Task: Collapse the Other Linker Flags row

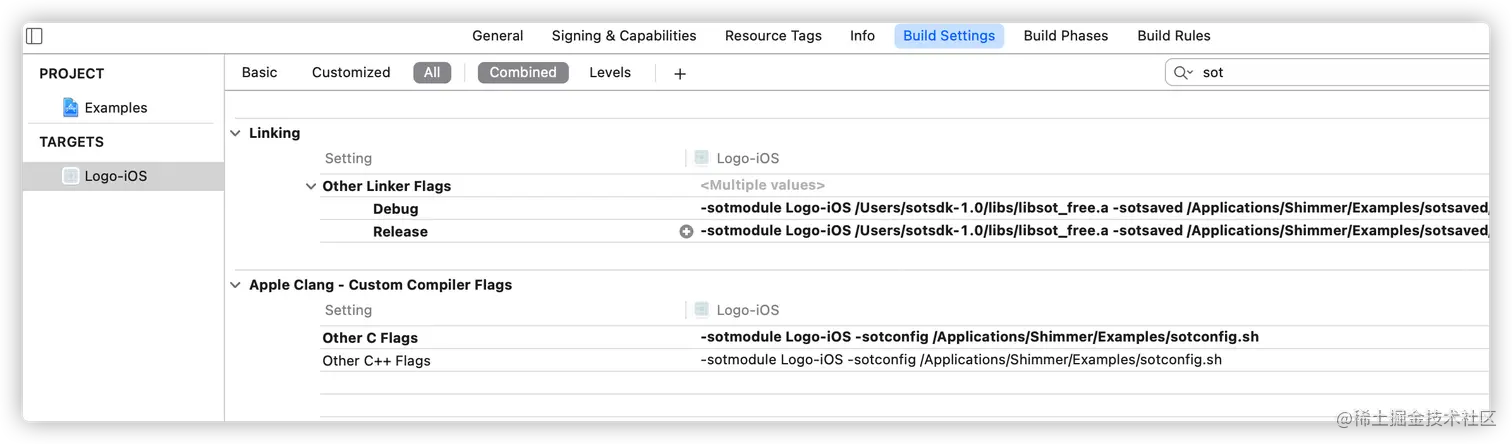Action: click(311, 186)
